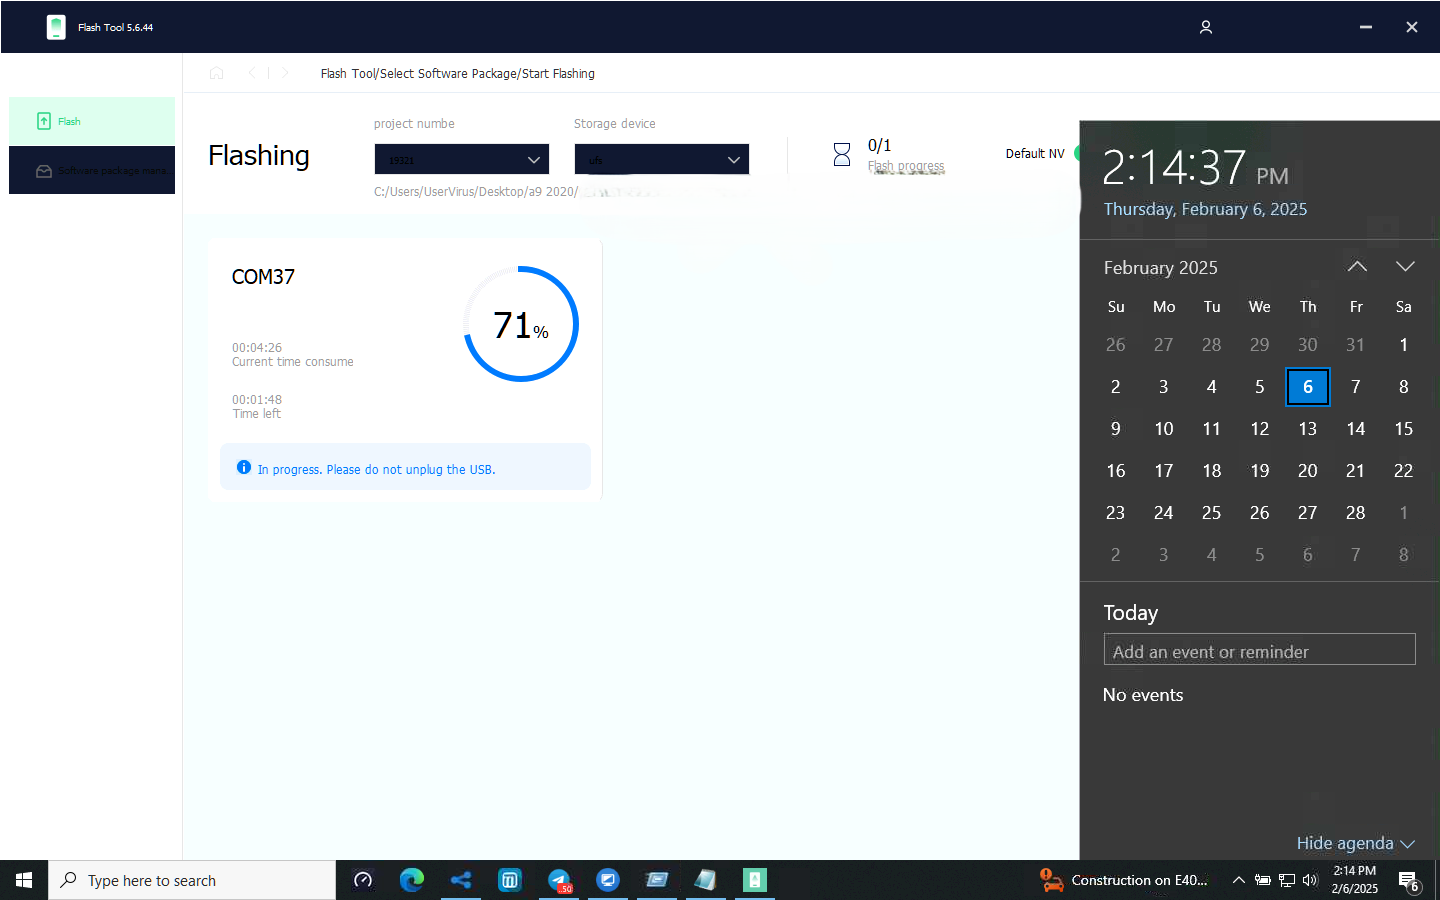Go to next month in calendar
1440x900 pixels.
[1405, 267]
